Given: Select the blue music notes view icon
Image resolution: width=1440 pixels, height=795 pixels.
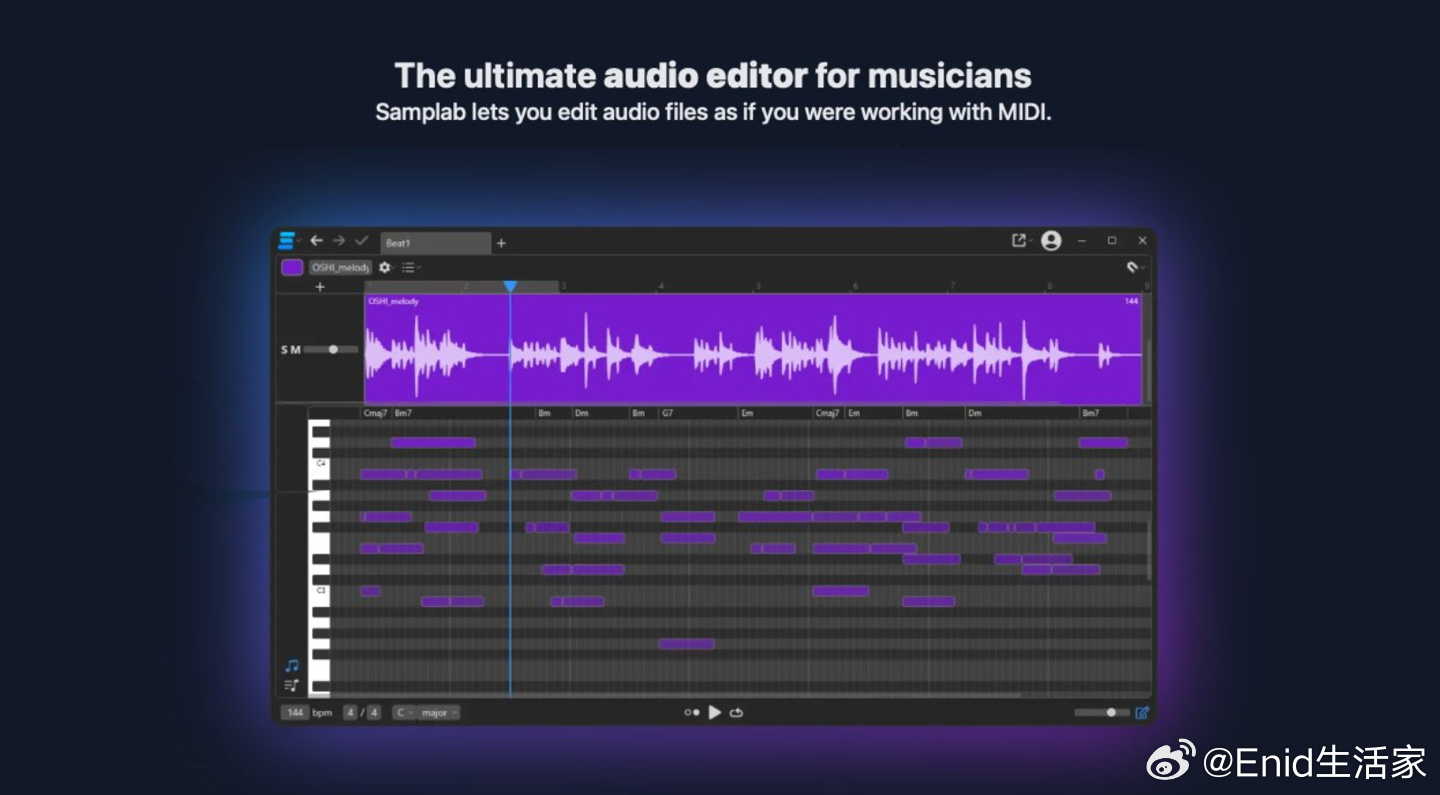Looking at the screenshot, I should pos(291,666).
